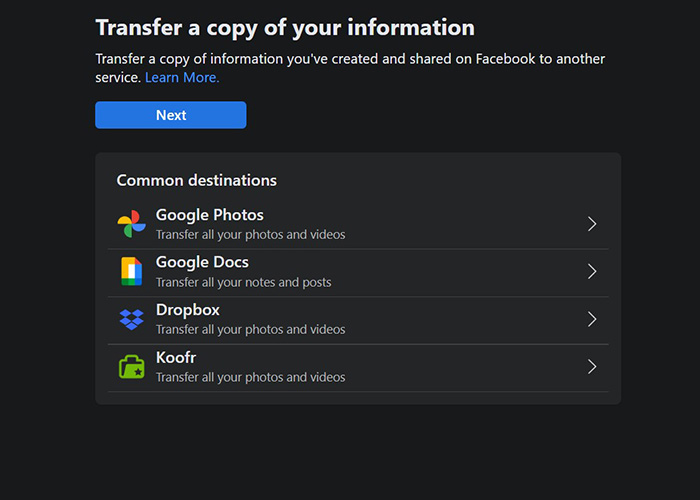Click Google Photos 'Transfer all your photos and videos'
This screenshot has width=700, height=500.
click(250, 234)
